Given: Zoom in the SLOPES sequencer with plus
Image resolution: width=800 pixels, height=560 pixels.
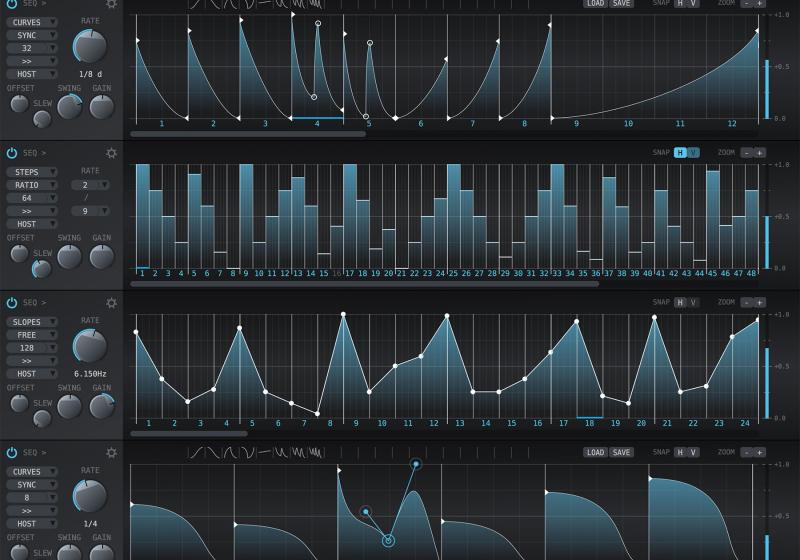Looking at the screenshot, I should [760, 303].
